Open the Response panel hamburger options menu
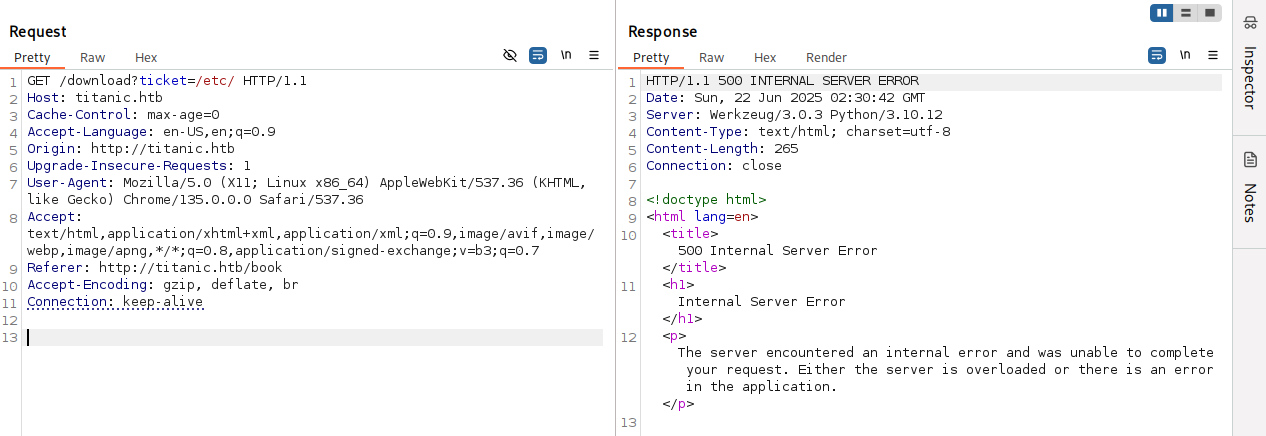The width and height of the screenshot is (1266, 436). point(1213,55)
